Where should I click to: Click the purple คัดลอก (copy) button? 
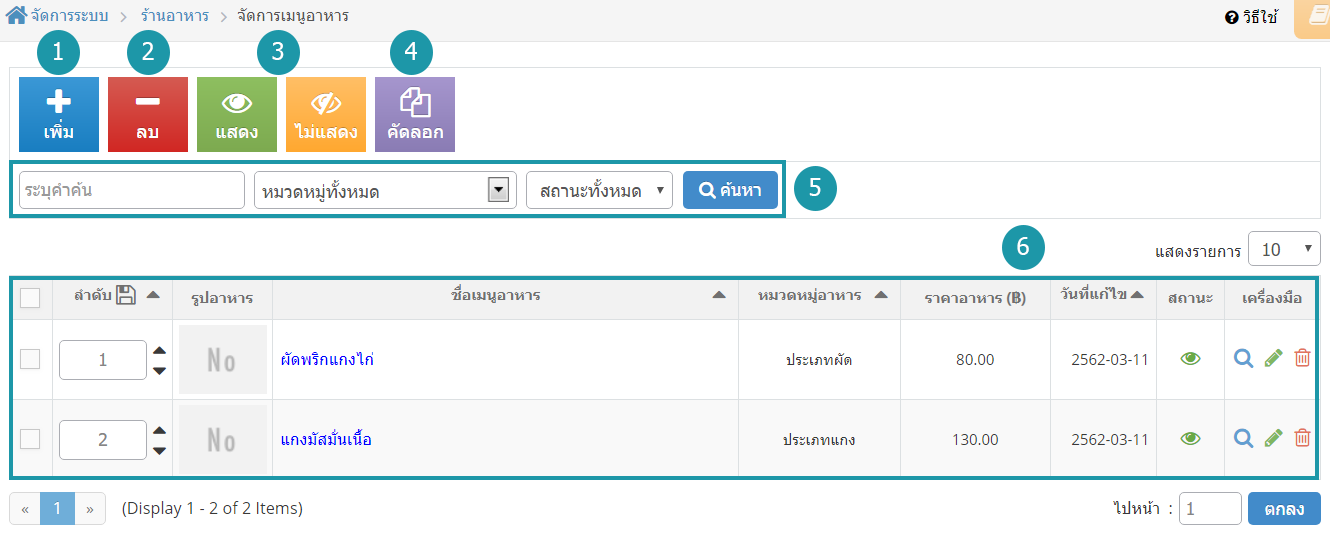pos(415,114)
